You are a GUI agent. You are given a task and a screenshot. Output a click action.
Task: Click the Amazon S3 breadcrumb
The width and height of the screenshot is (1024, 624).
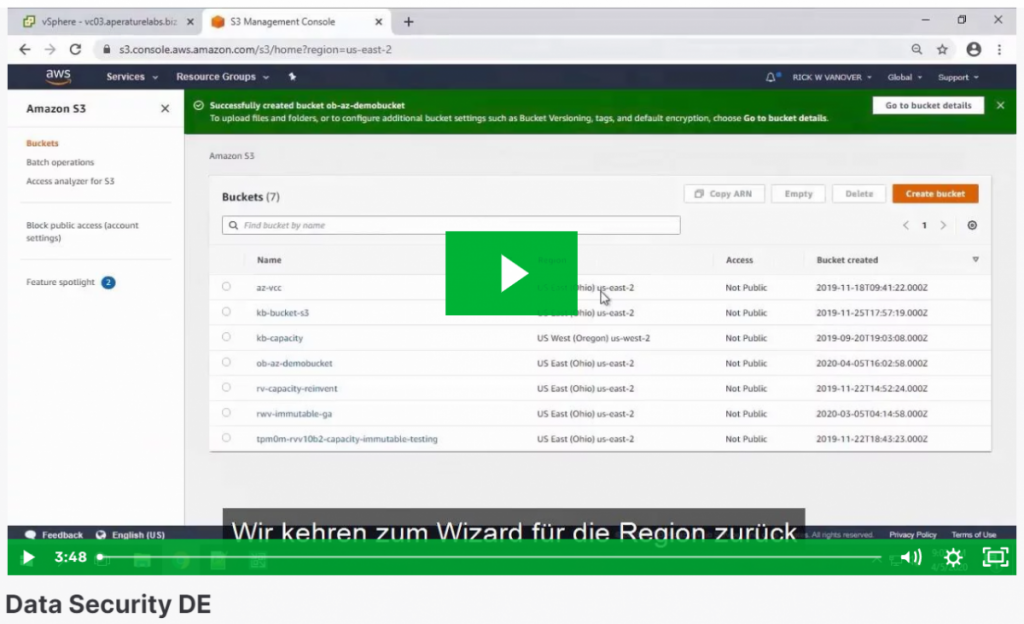tap(232, 156)
